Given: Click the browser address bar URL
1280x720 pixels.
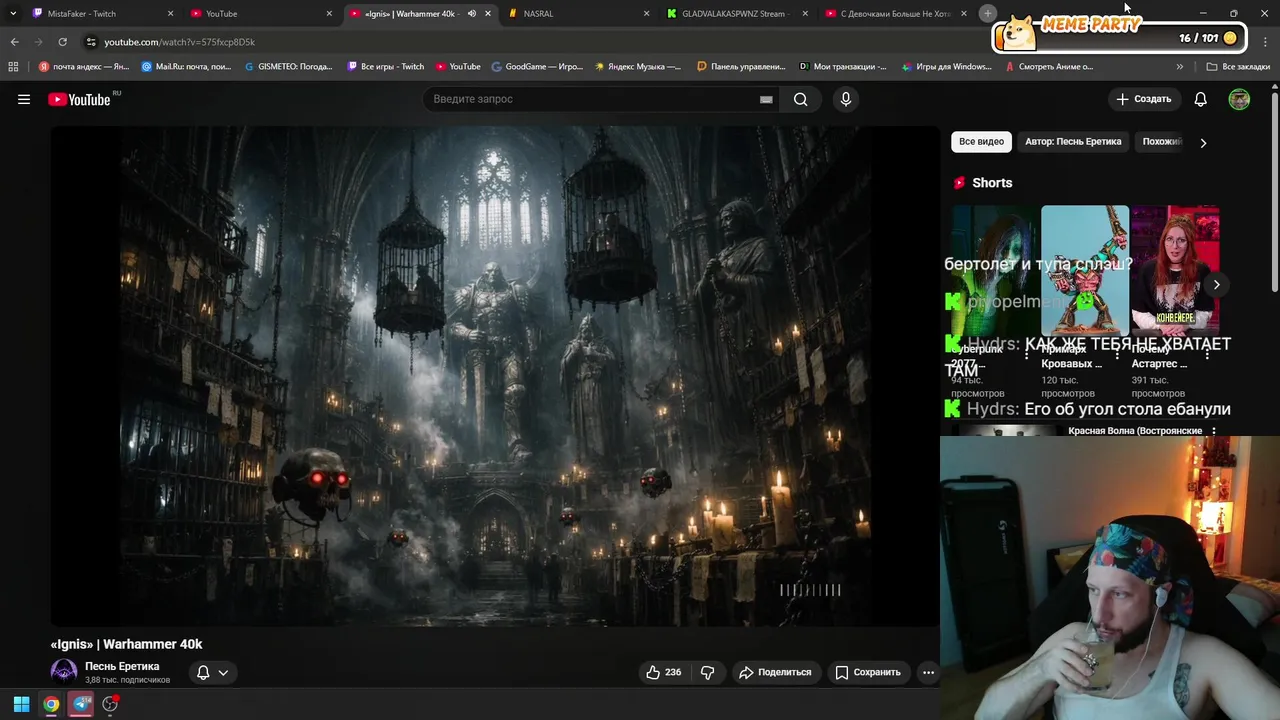Looking at the screenshot, I should pos(180,42).
